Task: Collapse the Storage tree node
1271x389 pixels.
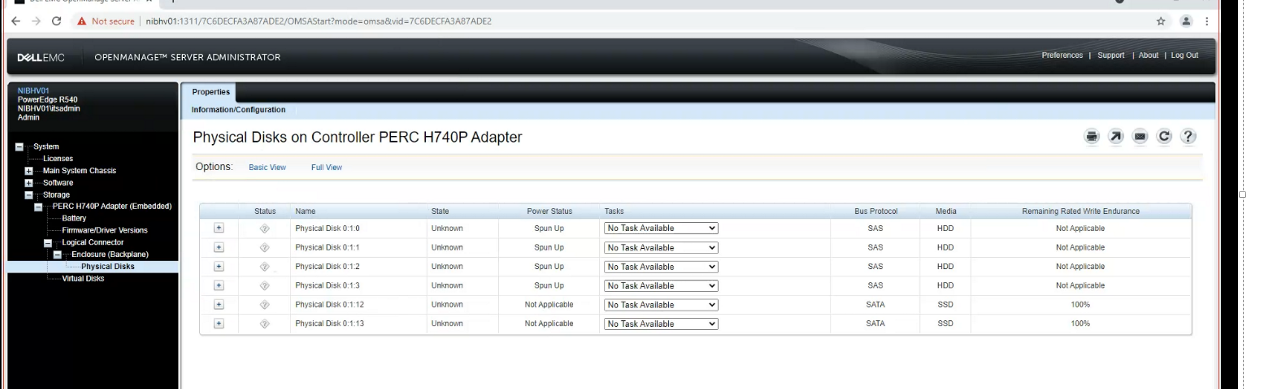Action: point(29,195)
